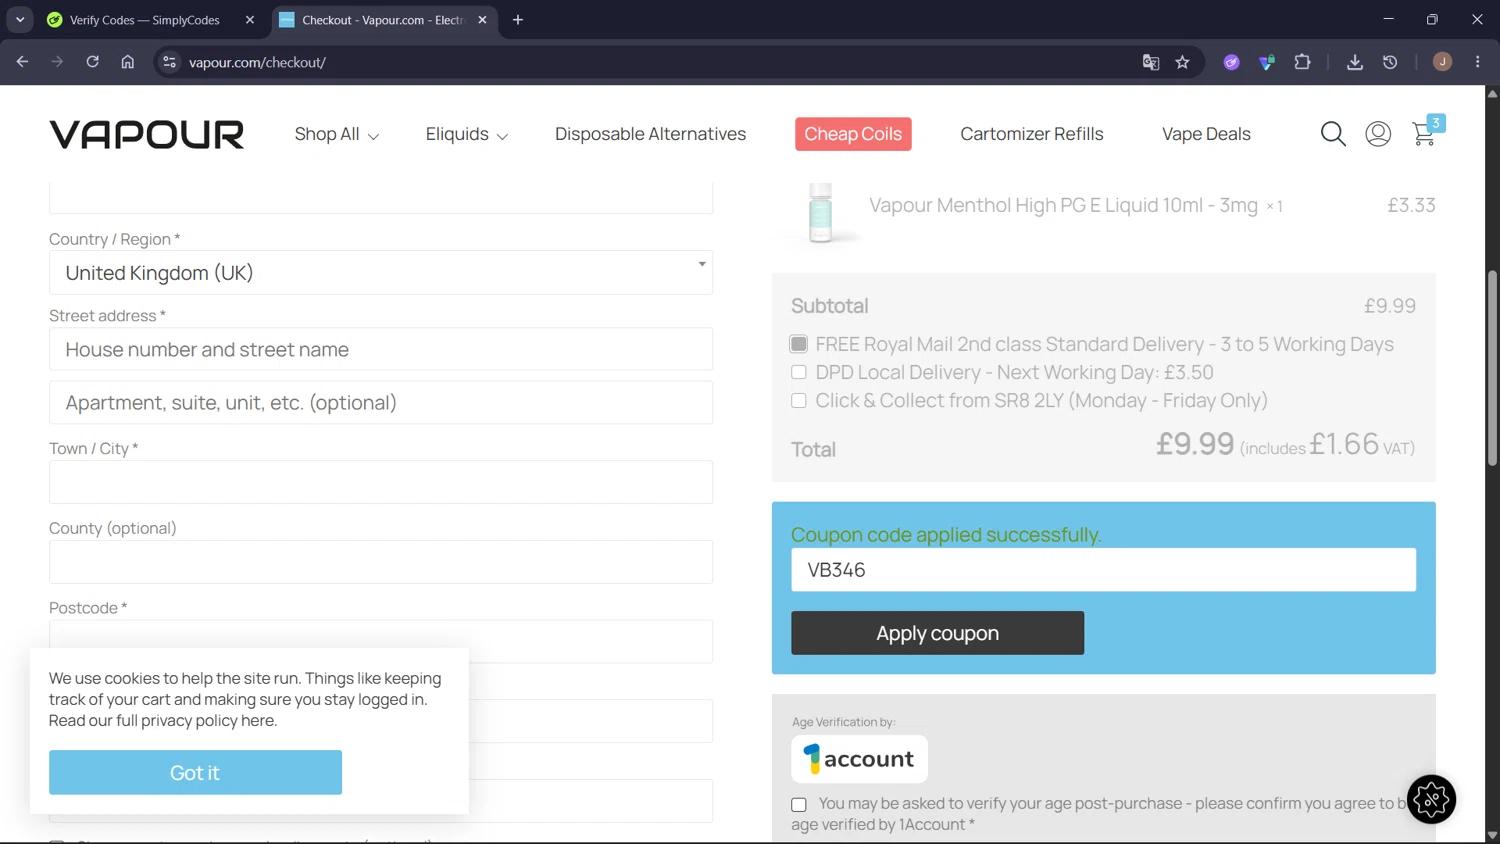The width and height of the screenshot is (1500, 844).
Task: Select FREE Royal Mail 2nd class delivery
Action: pyautogui.click(x=799, y=344)
